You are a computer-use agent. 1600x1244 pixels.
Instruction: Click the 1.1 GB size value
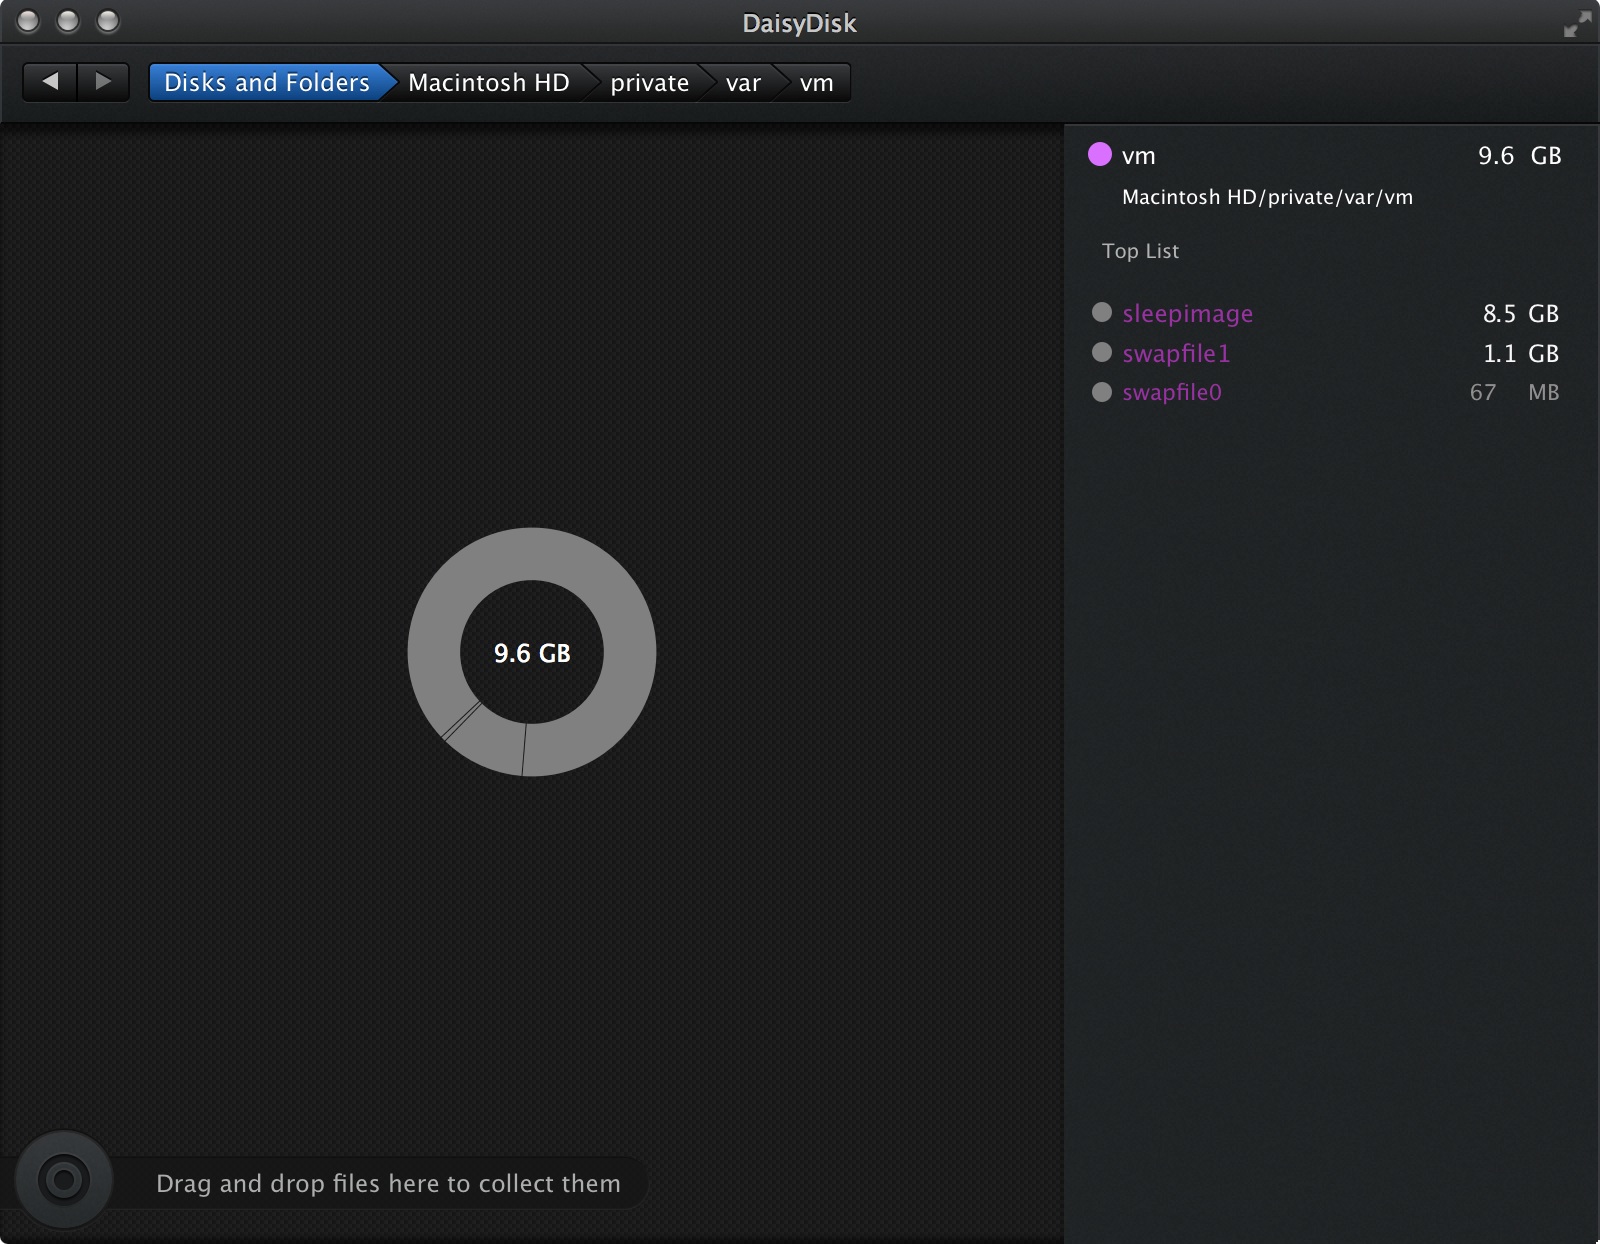pyautogui.click(x=1520, y=353)
